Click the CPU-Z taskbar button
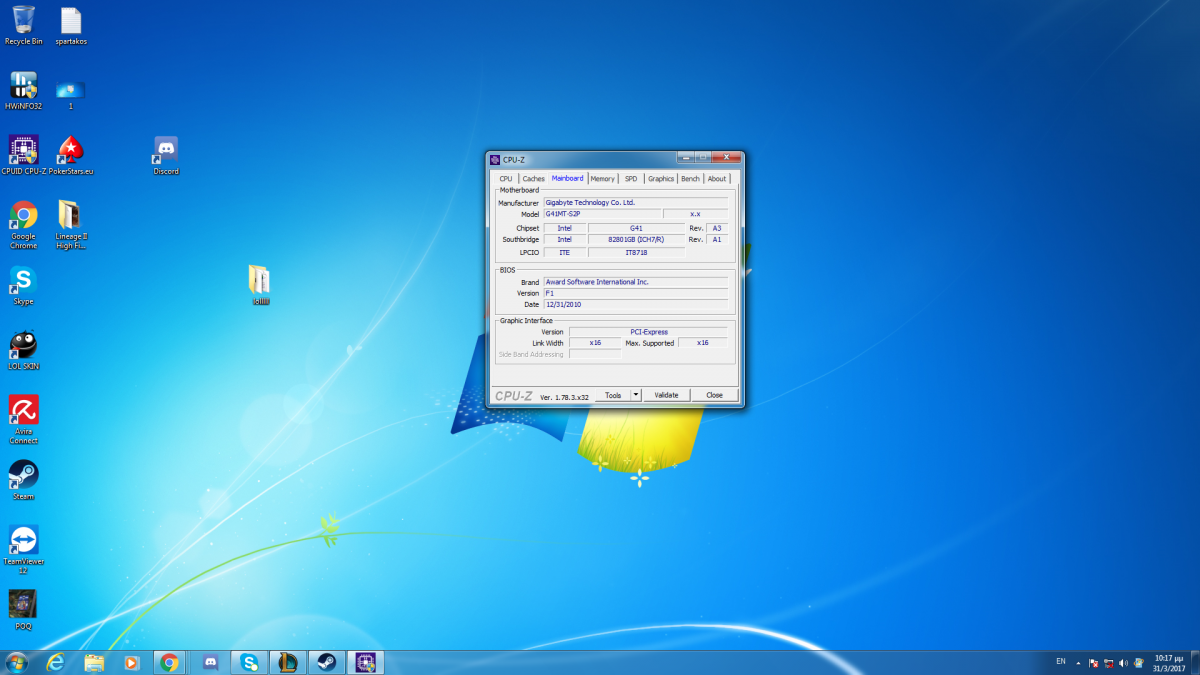Image resolution: width=1200 pixels, height=675 pixels. point(366,662)
